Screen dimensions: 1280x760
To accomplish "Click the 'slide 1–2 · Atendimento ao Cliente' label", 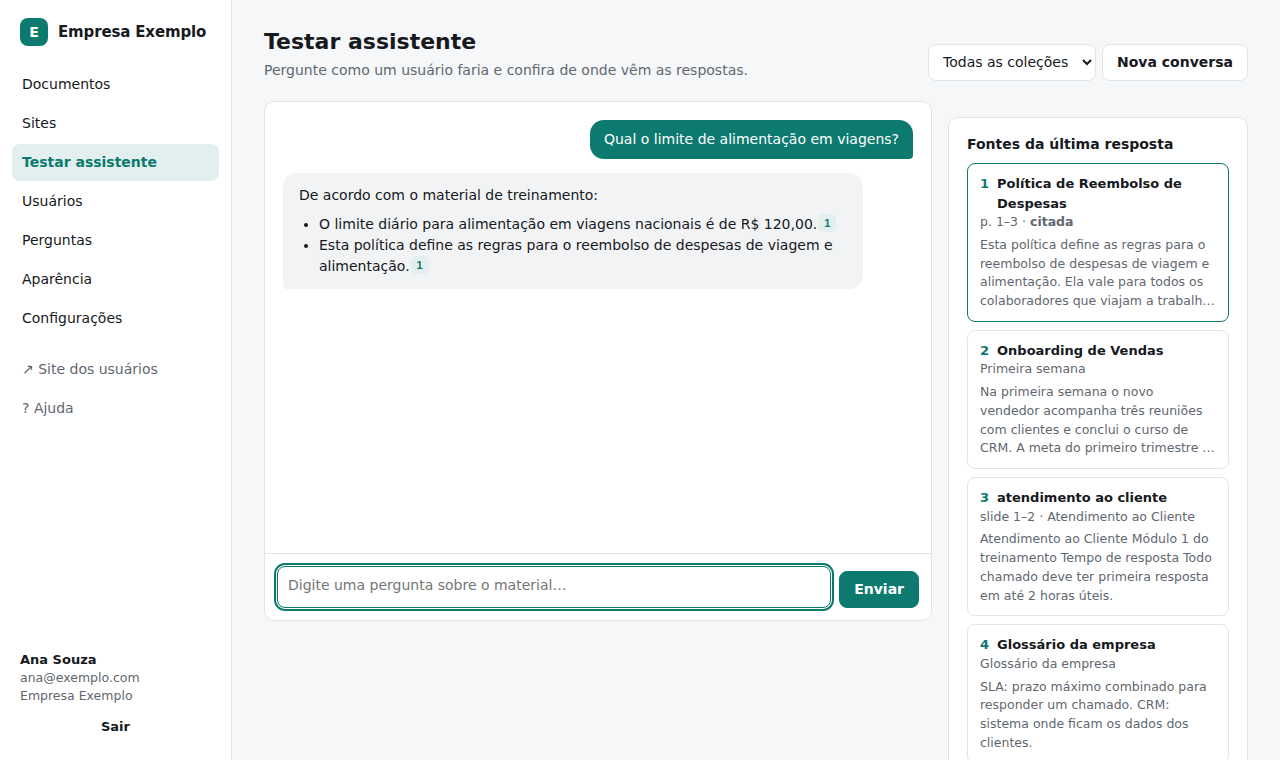I will pos(1087,517).
